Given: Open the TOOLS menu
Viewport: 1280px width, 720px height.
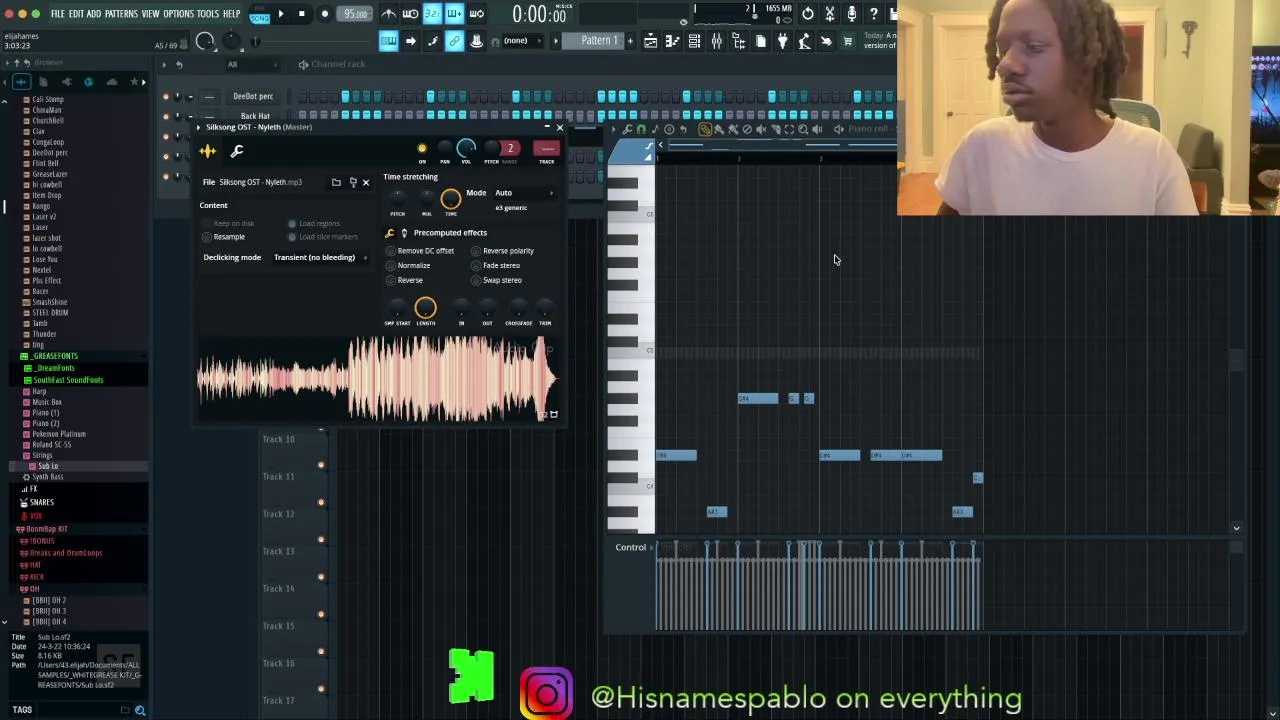Looking at the screenshot, I should pos(208,14).
